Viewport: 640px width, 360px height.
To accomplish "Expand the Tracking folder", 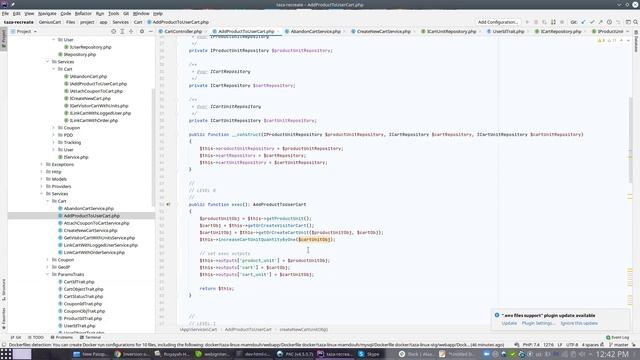I will tap(53, 142).
